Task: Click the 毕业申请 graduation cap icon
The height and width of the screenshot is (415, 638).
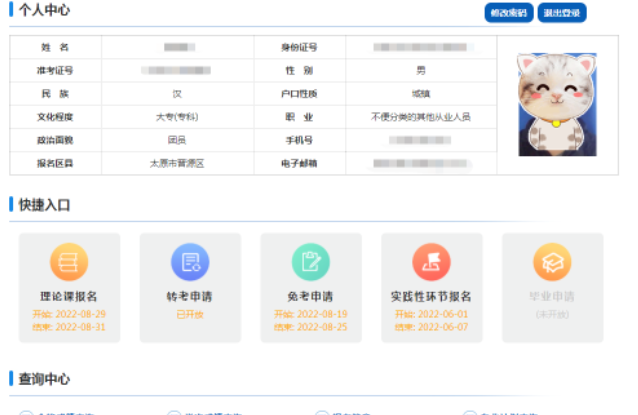Action: tap(553, 262)
